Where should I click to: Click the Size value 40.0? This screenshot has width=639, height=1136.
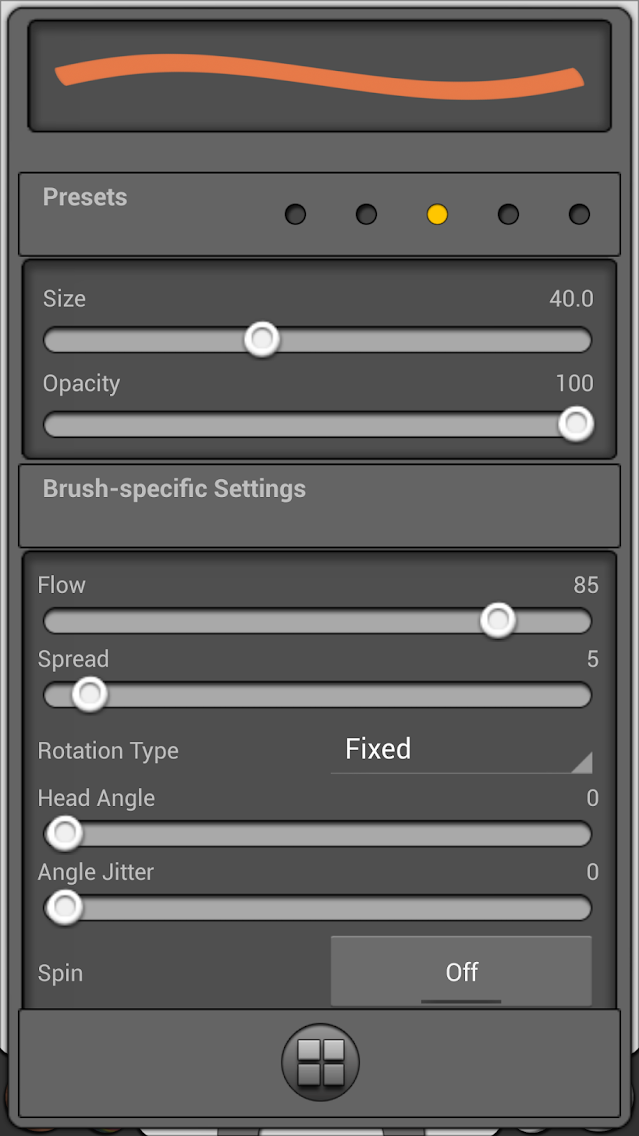[571, 299]
